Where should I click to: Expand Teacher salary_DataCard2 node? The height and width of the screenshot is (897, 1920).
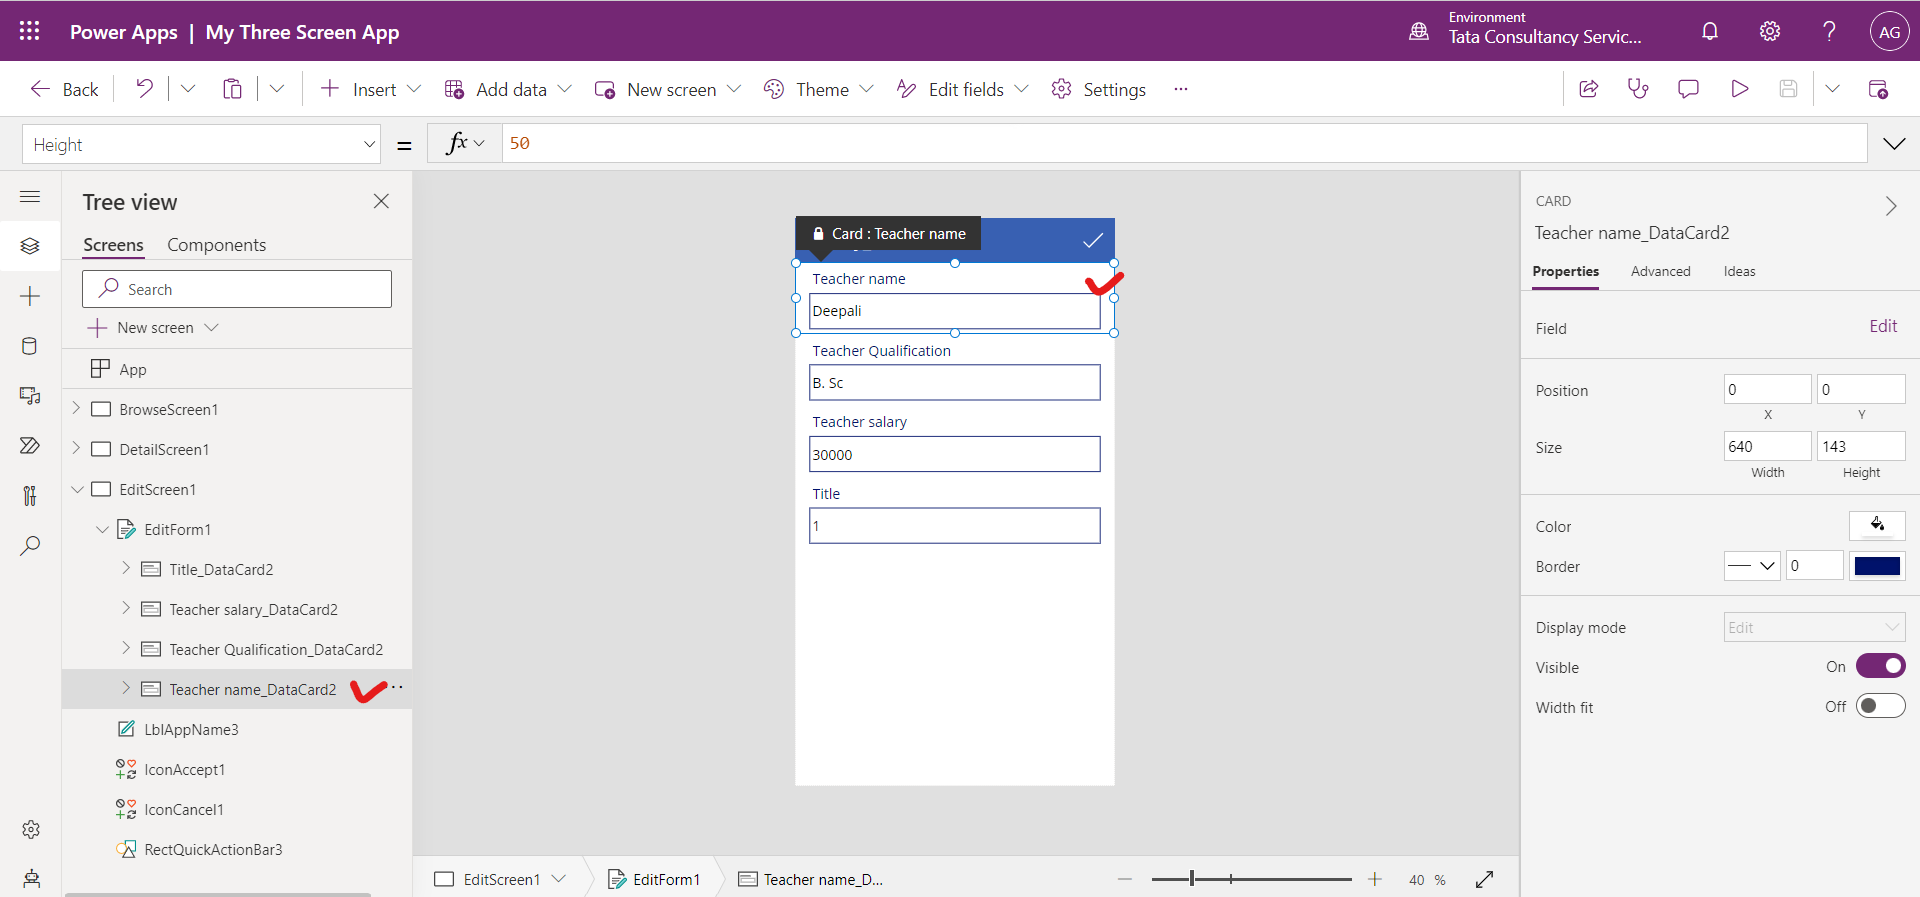pos(126,608)
